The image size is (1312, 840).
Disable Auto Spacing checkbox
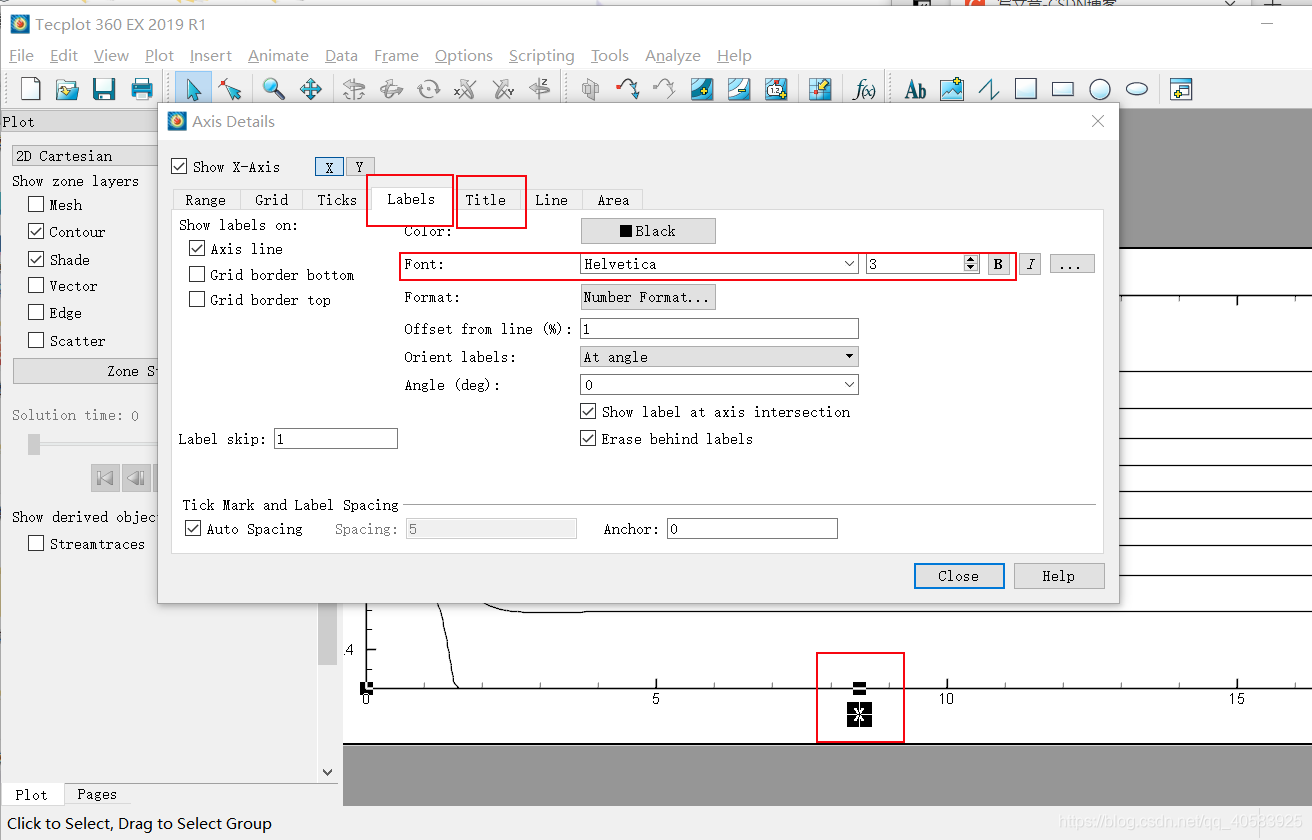coord(193,528)
